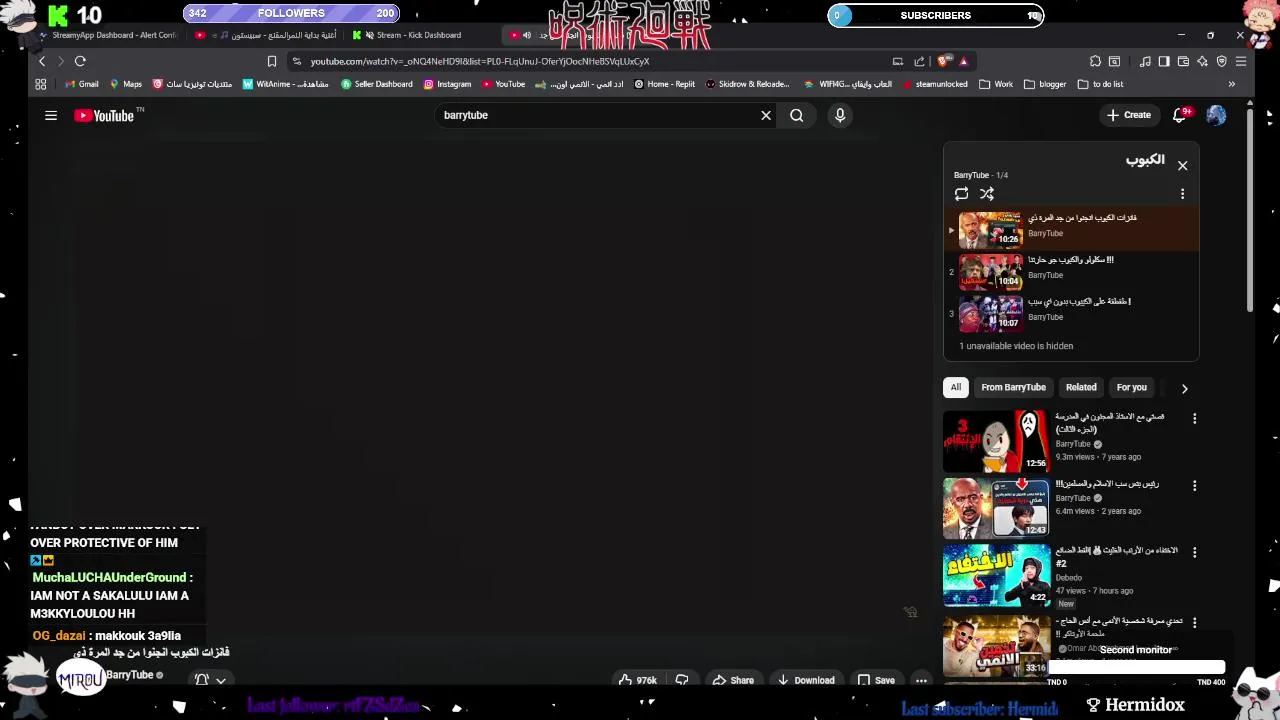Open Gmail bookmark
Image resolution: width=1280 pixels, height=720 pixels.
pyautogui.click(x=82, y=84)
